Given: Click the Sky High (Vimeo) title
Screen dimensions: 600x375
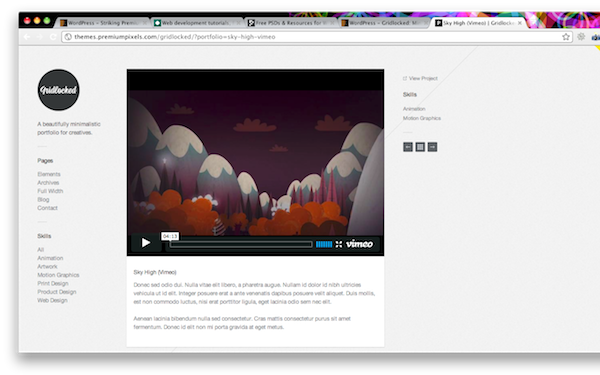Looking at the screenshot, I should (155, 272).
